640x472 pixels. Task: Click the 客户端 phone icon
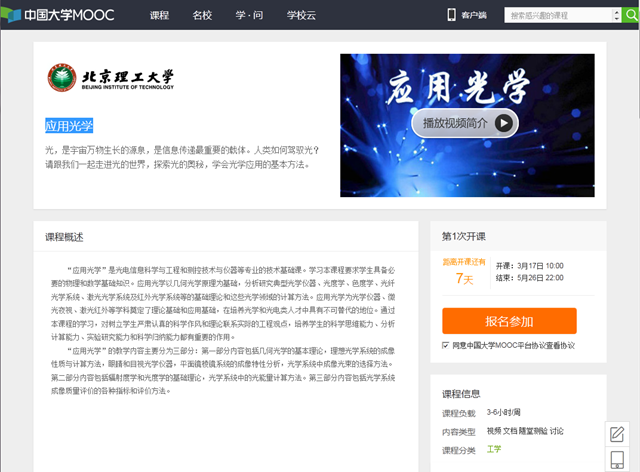tap(451, 16)
